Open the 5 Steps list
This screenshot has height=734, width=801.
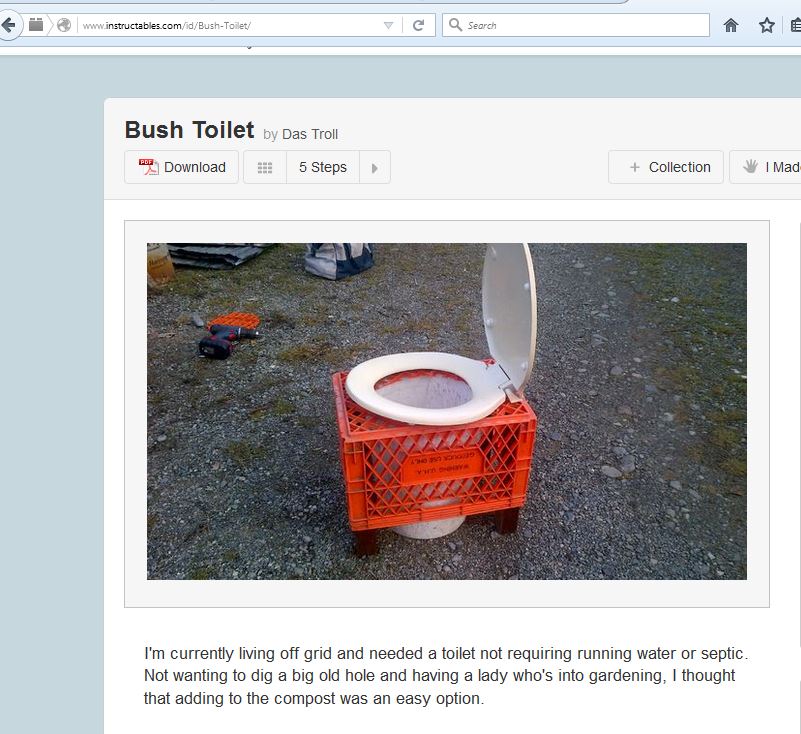click(323, 168)
